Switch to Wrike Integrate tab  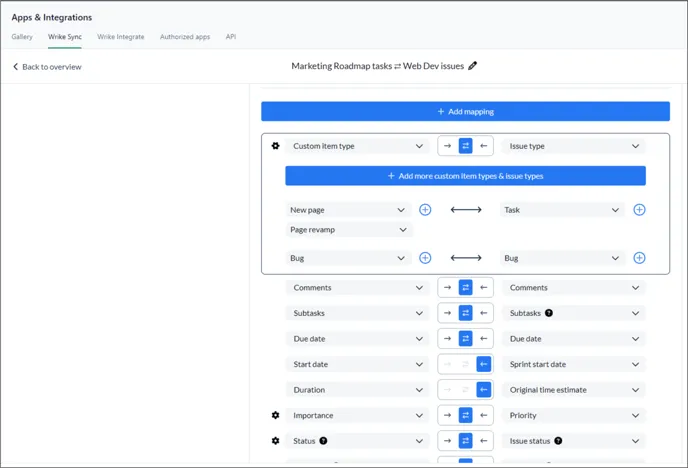coord(121,37)
